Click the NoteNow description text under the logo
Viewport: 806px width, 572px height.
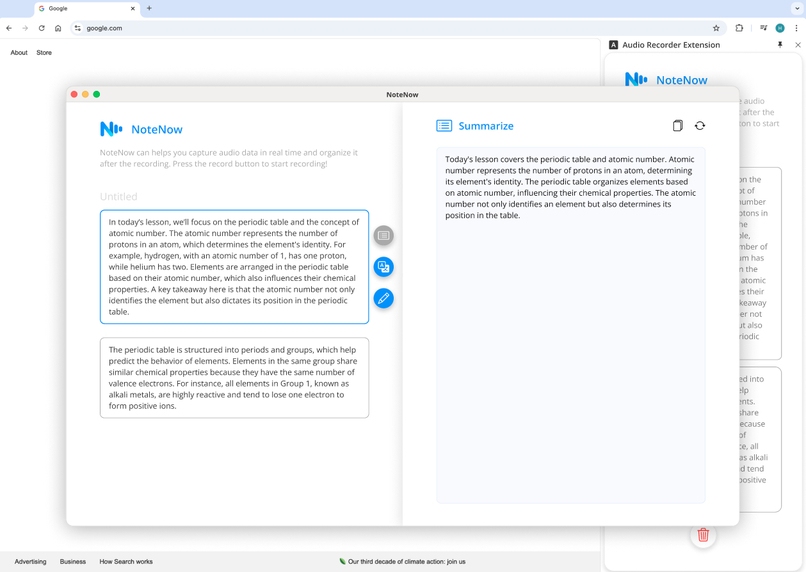coord(229,158)
